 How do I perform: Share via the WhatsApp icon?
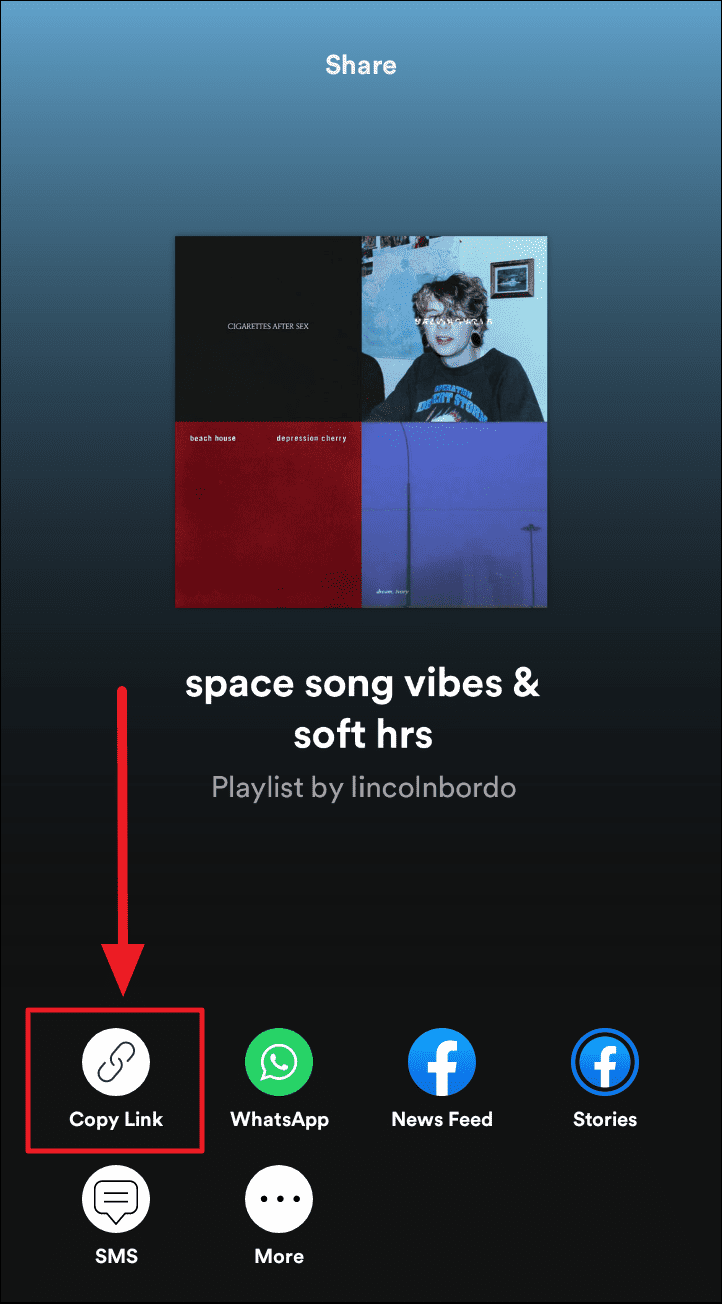coord(279,1061)
